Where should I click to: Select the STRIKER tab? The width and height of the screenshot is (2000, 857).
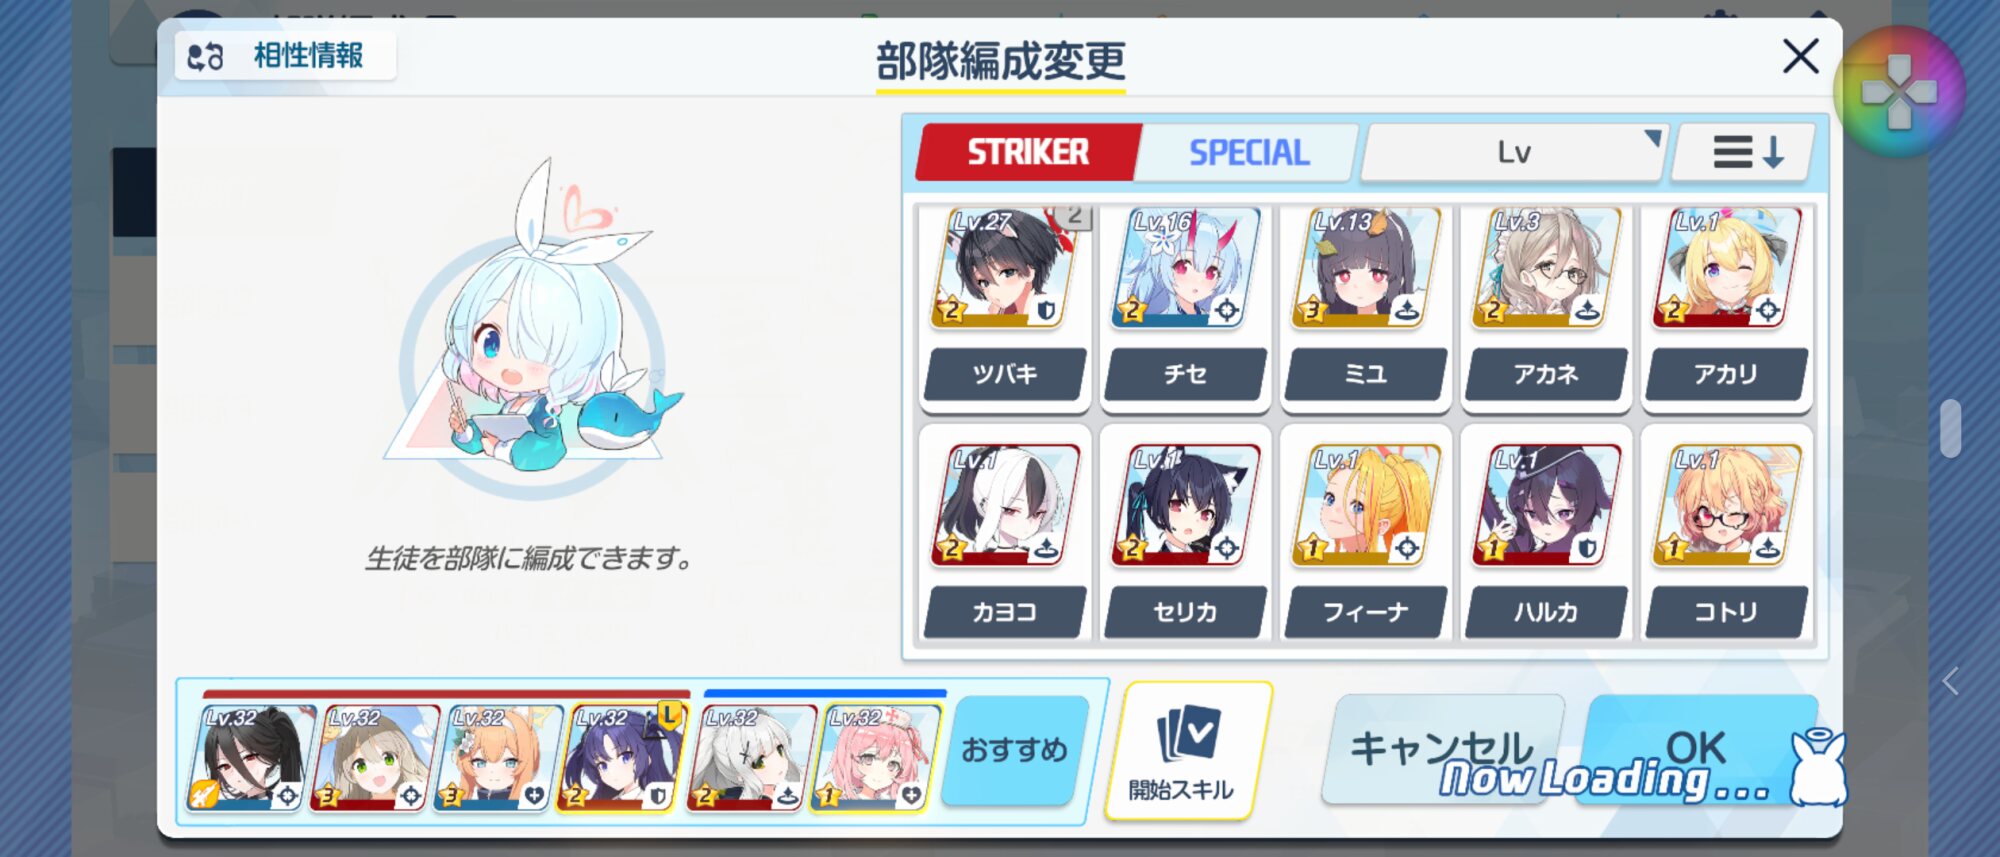pos(1028,152)
